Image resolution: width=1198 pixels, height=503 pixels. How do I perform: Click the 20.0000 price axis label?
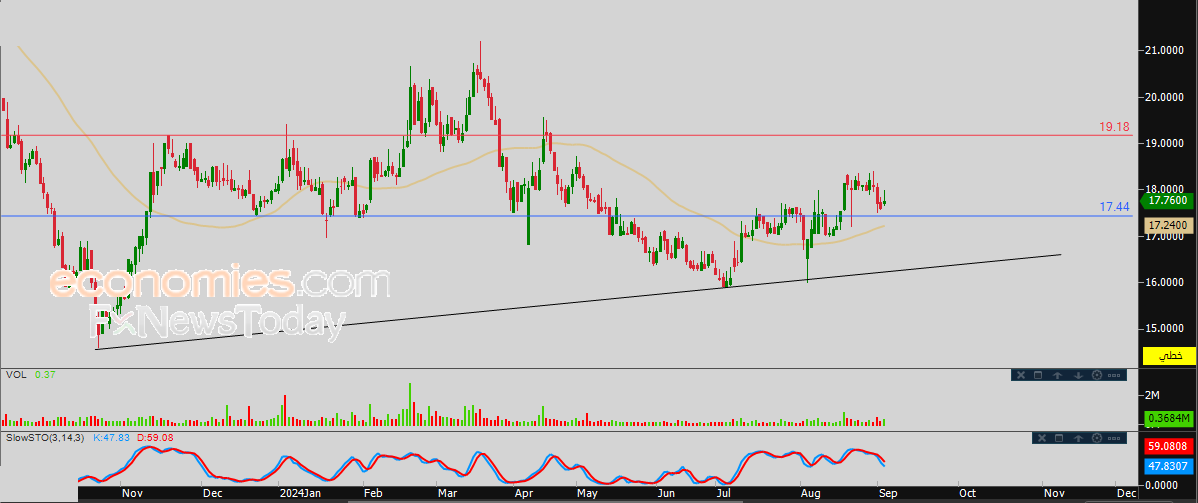click(x=1164, y=97)
